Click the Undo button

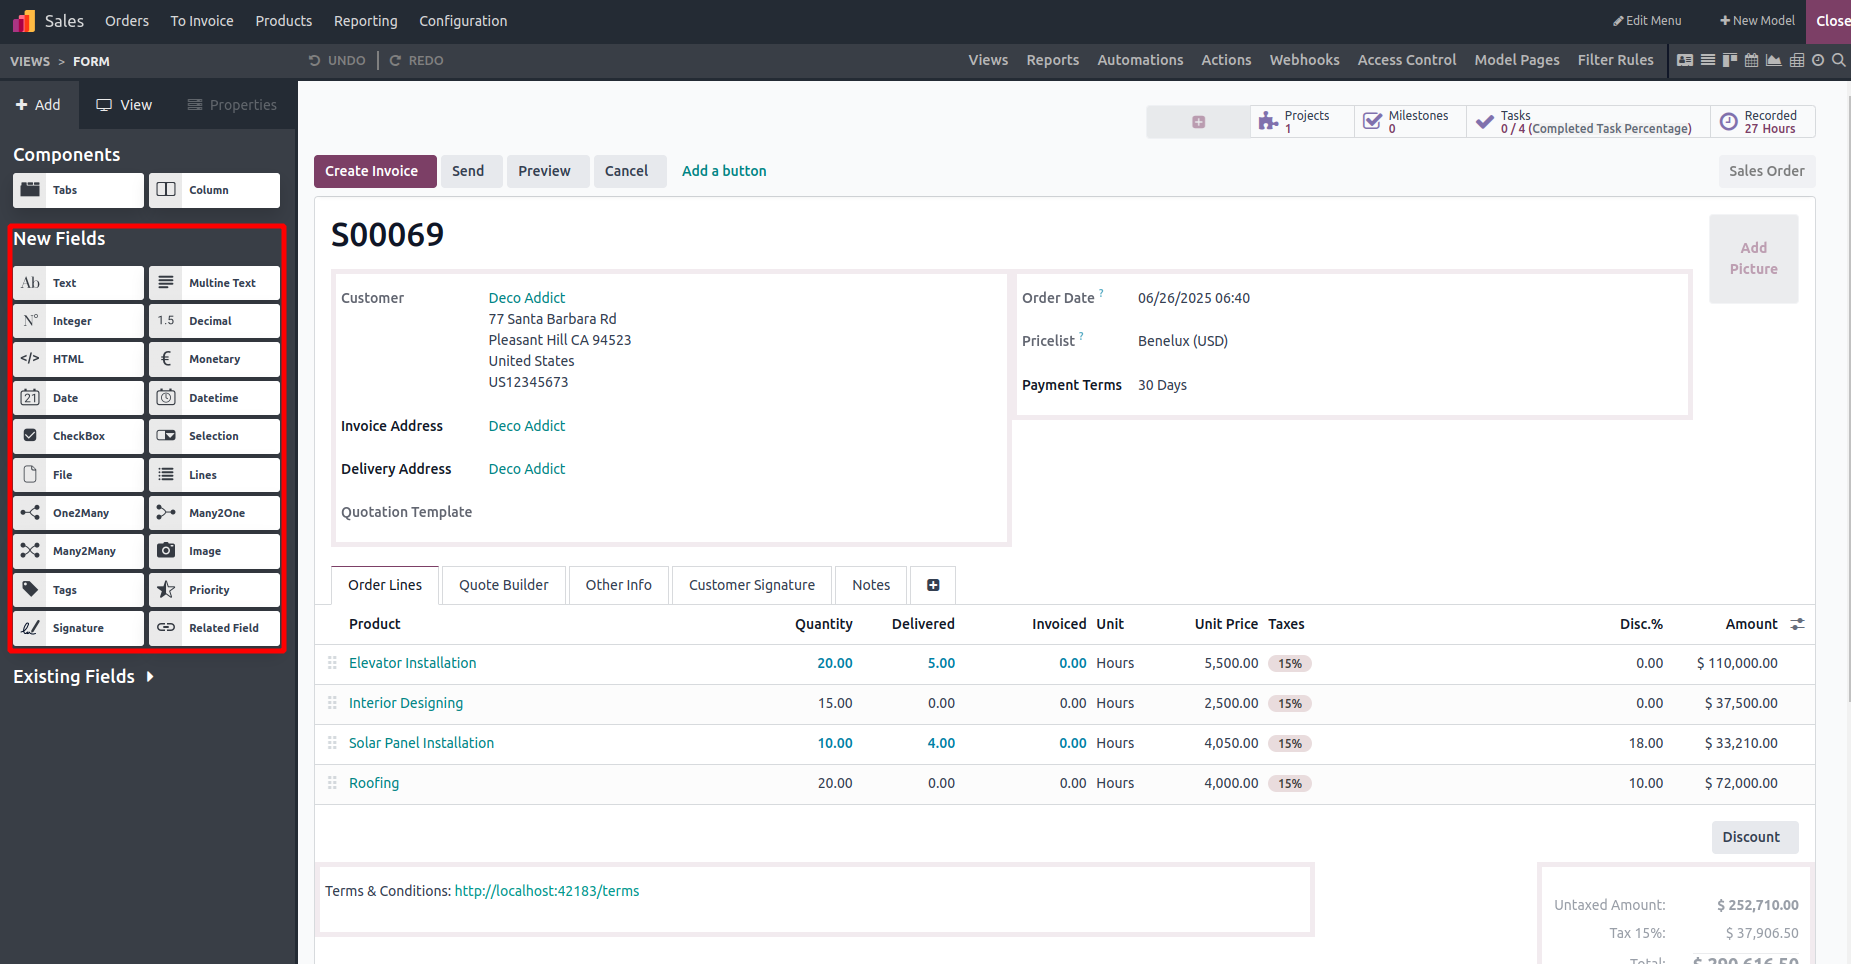337,61
